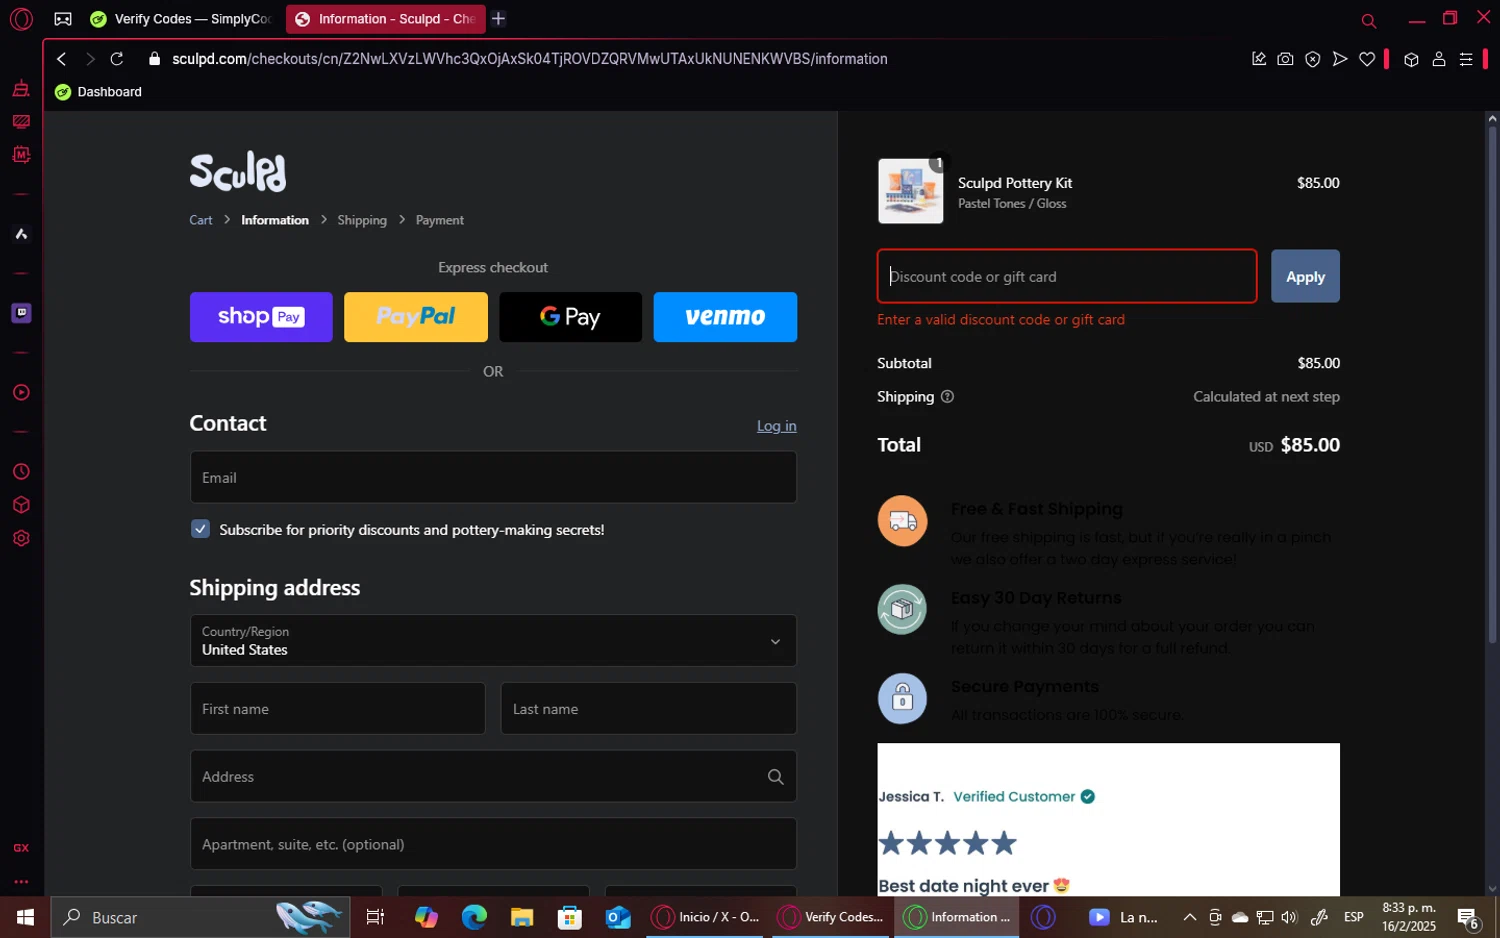This screenshot has width=1500, height=938.
Task: Go back to previous page
Action: point(62,59)
